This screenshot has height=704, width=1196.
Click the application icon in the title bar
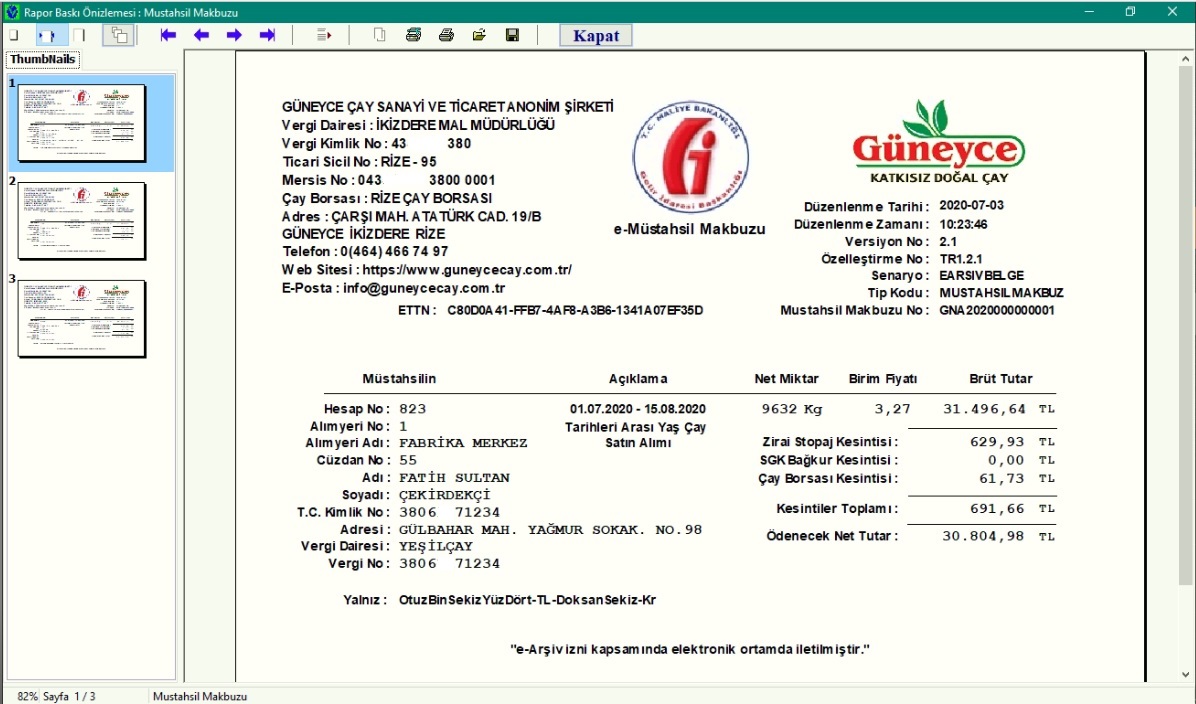coord(11,12)
